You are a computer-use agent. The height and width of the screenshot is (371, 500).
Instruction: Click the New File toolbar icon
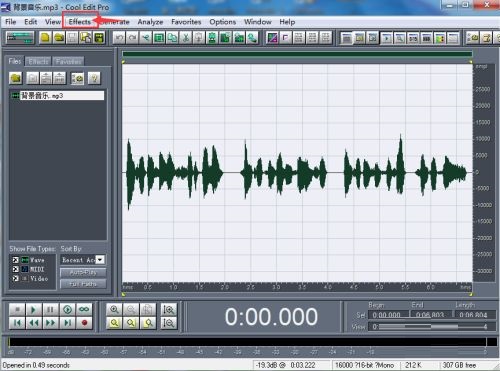pyautogui.click(x=45, y=38)
